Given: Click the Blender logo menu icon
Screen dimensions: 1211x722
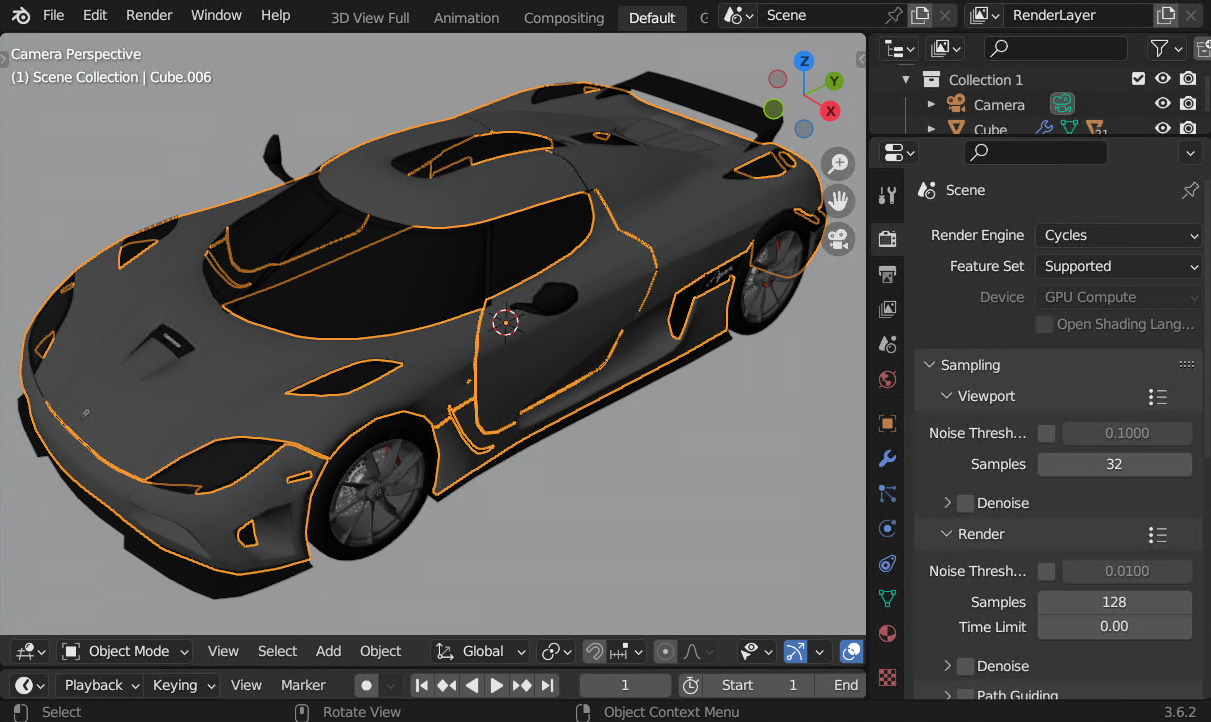Looking at the screenshot, I should tap(20, 16).
